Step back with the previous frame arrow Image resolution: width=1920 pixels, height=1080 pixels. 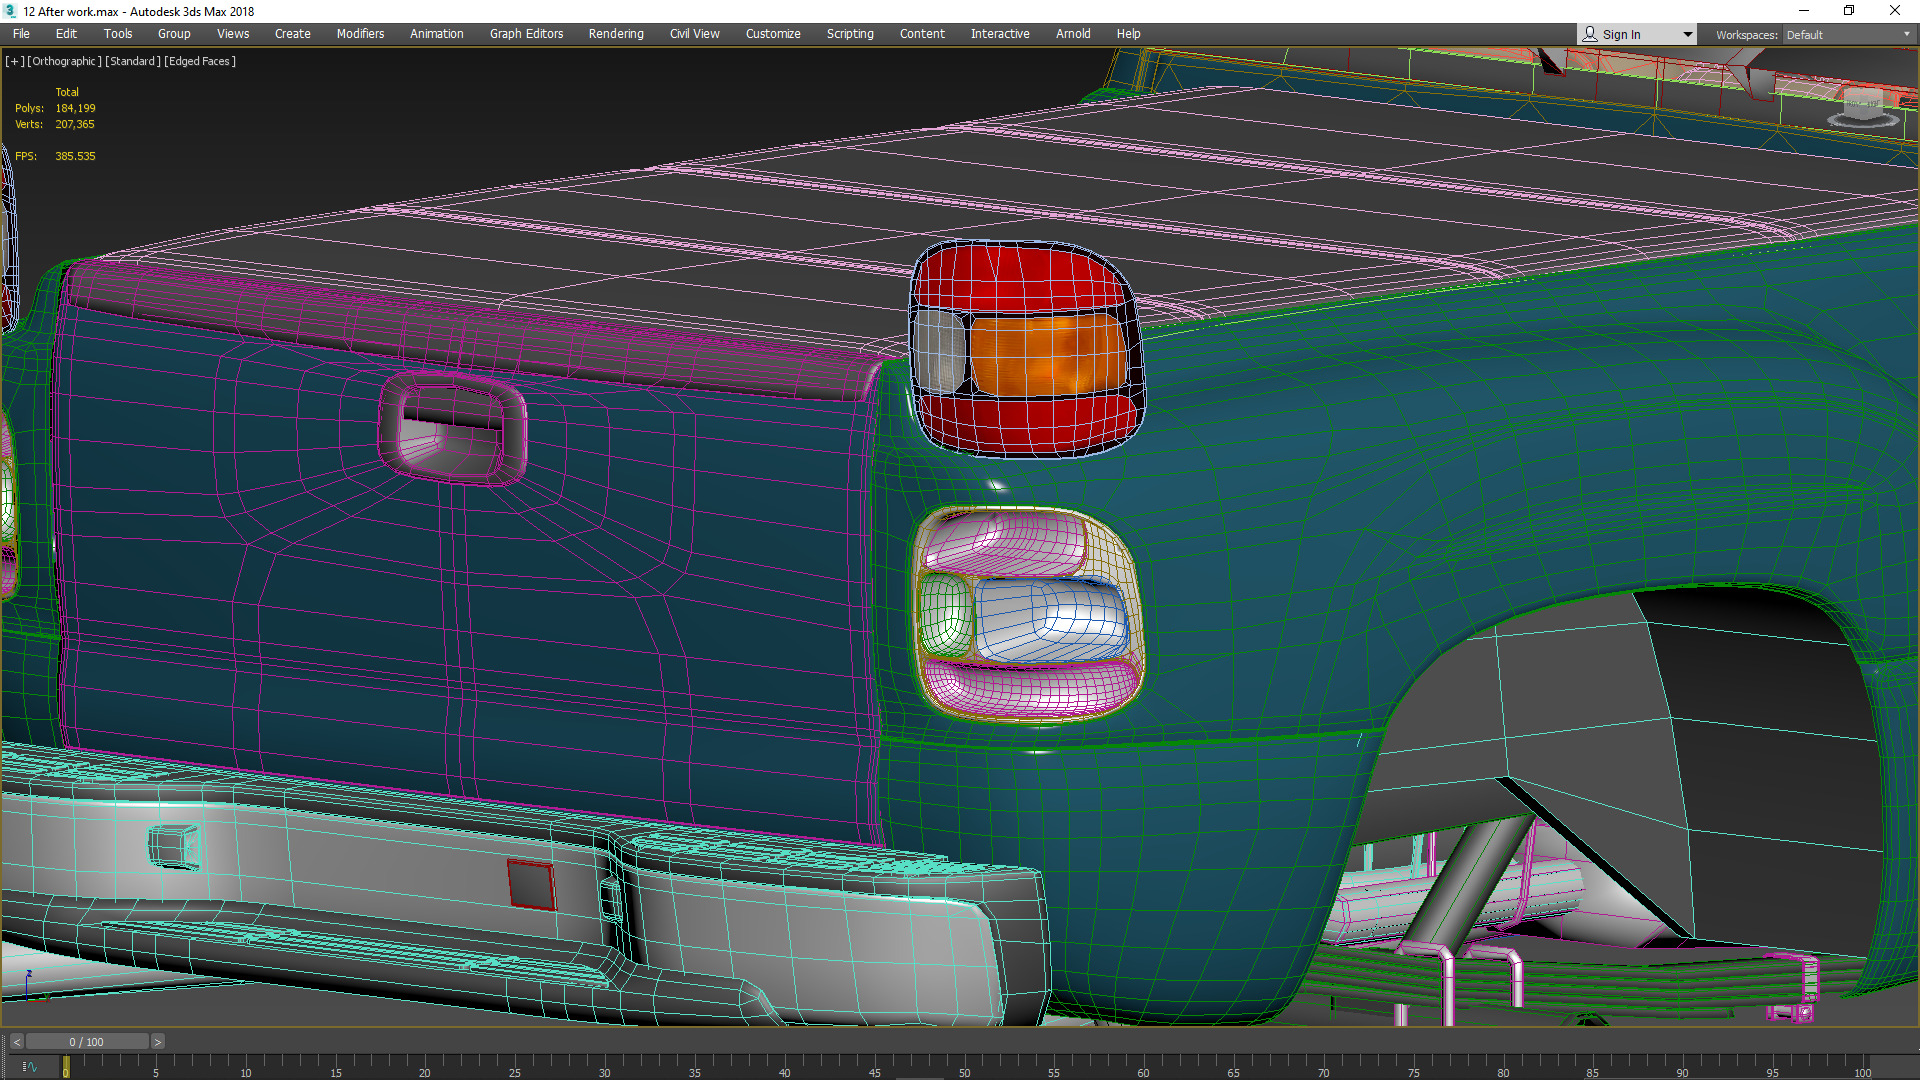pyautogui.click(x=16, y=1042)
